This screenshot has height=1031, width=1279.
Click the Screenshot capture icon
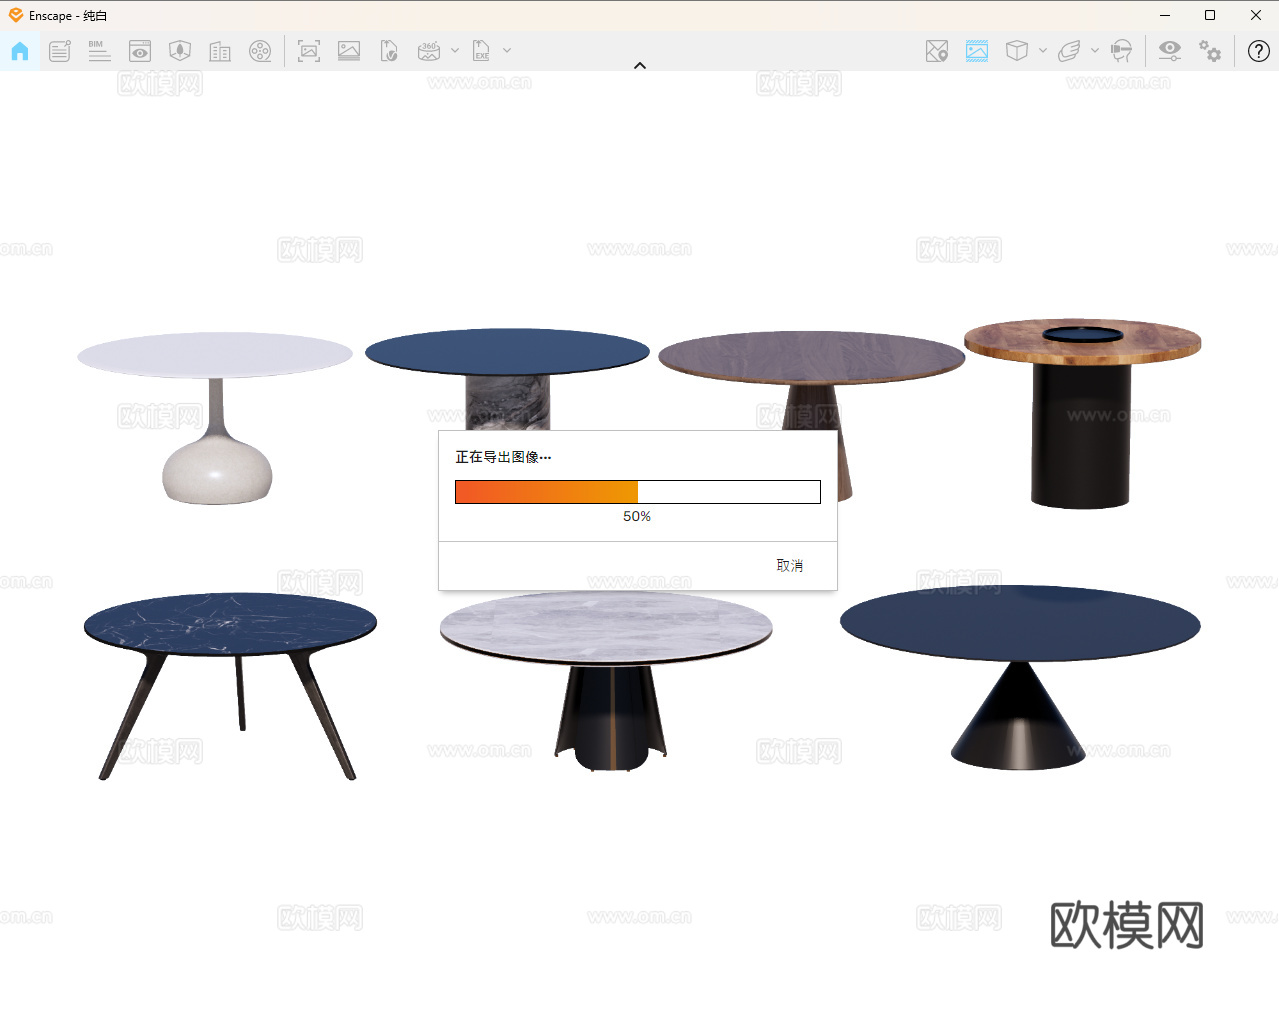(x=309, y=51)
